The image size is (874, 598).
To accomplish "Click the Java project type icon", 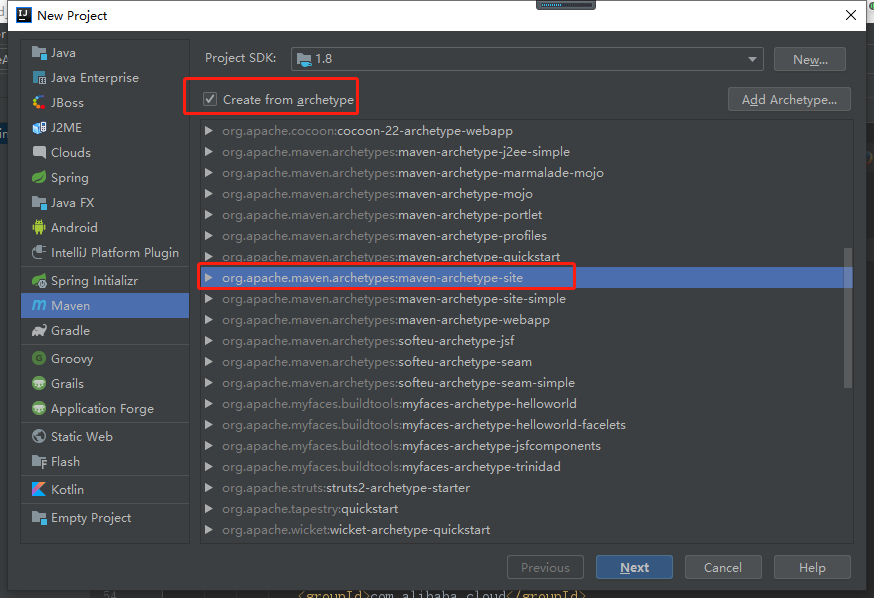I will pos(39,53).
